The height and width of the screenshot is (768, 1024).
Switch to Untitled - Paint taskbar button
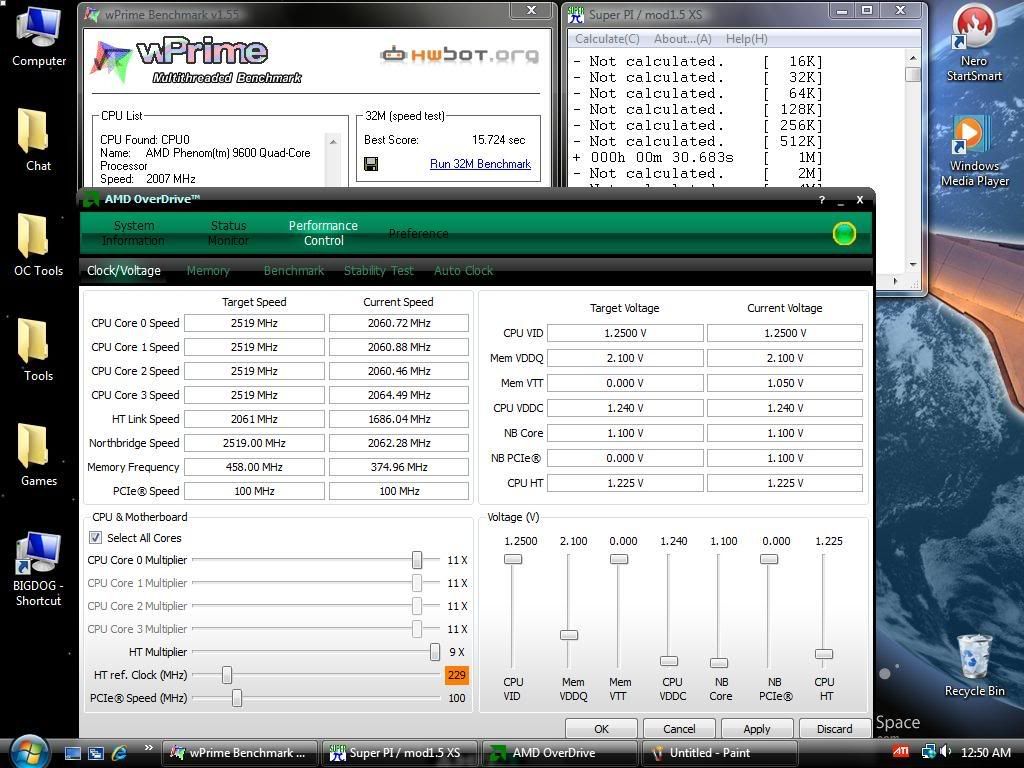719,753
